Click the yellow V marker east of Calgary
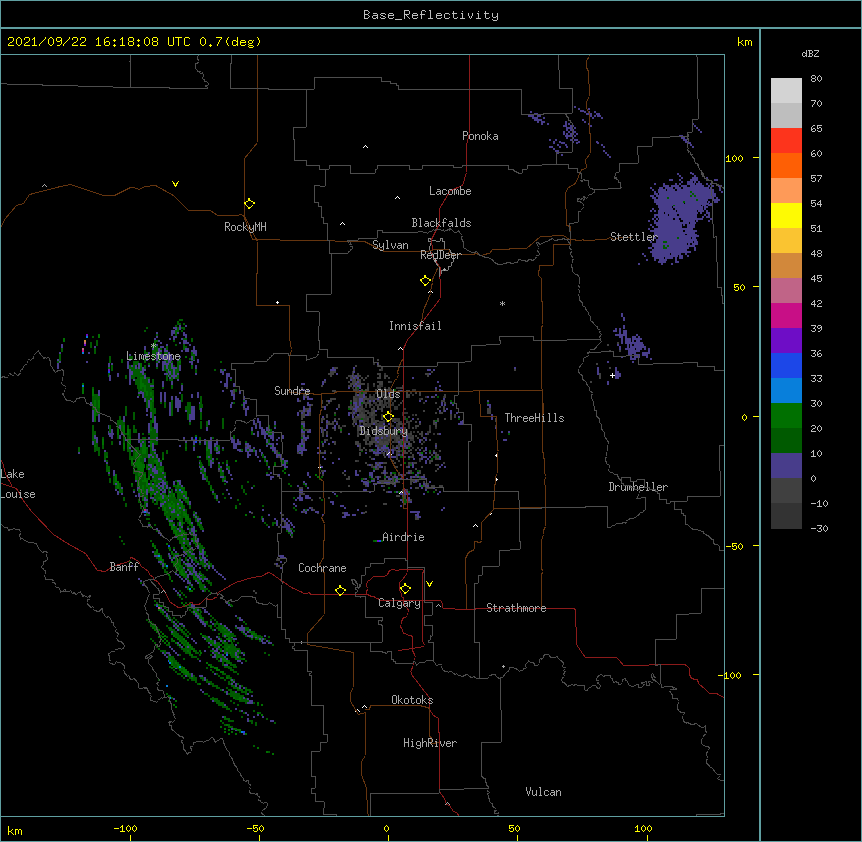Viewport: 862px width, 842px height. pos(429,584)
